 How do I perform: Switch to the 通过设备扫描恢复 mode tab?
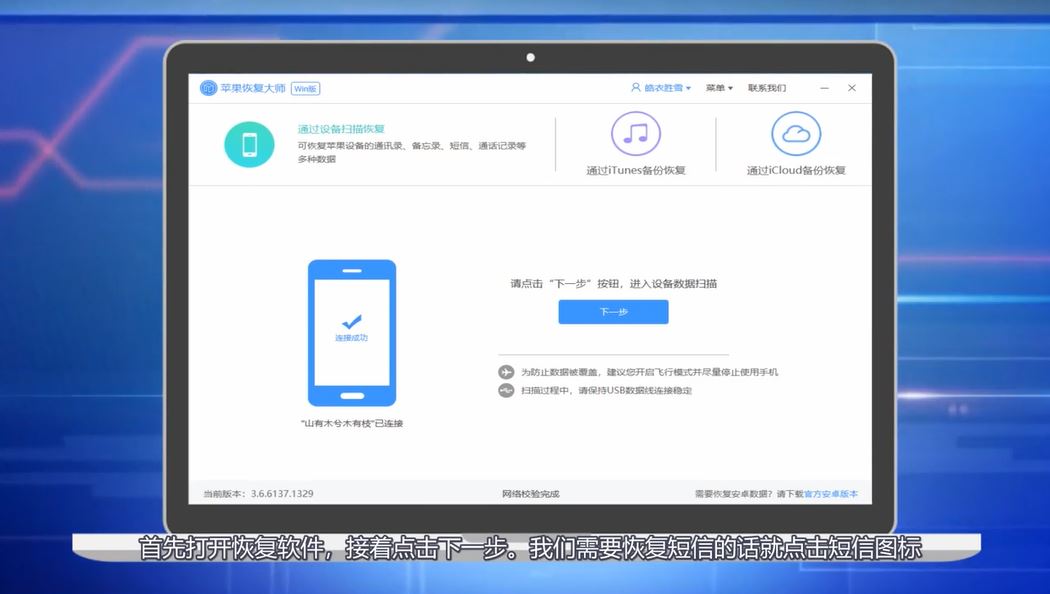click(342, 128)
